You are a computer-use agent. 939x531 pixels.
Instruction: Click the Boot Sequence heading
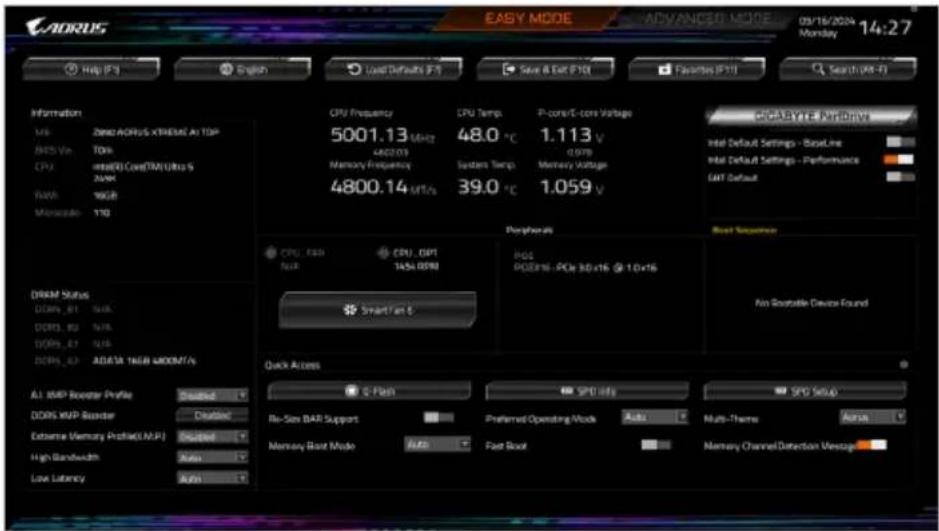tap(744, 230)
